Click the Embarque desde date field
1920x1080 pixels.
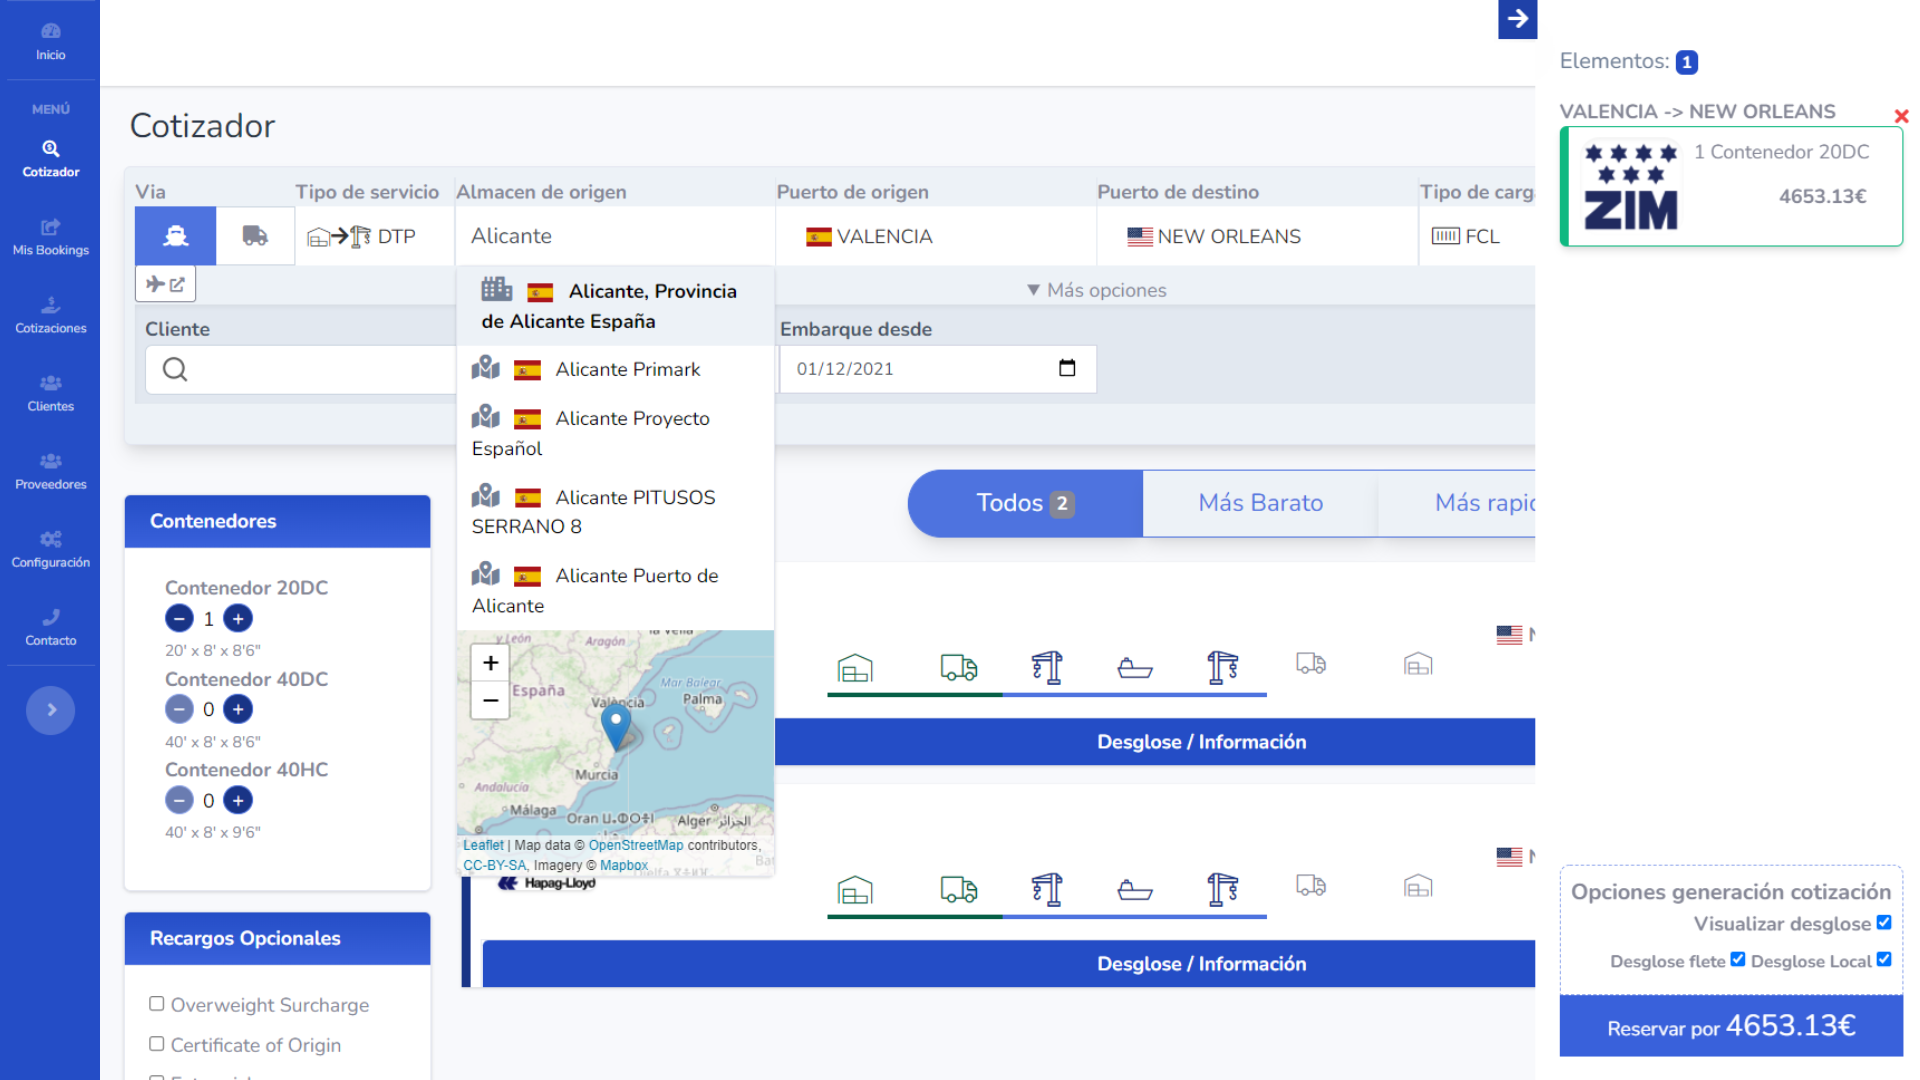click(937, 369)
